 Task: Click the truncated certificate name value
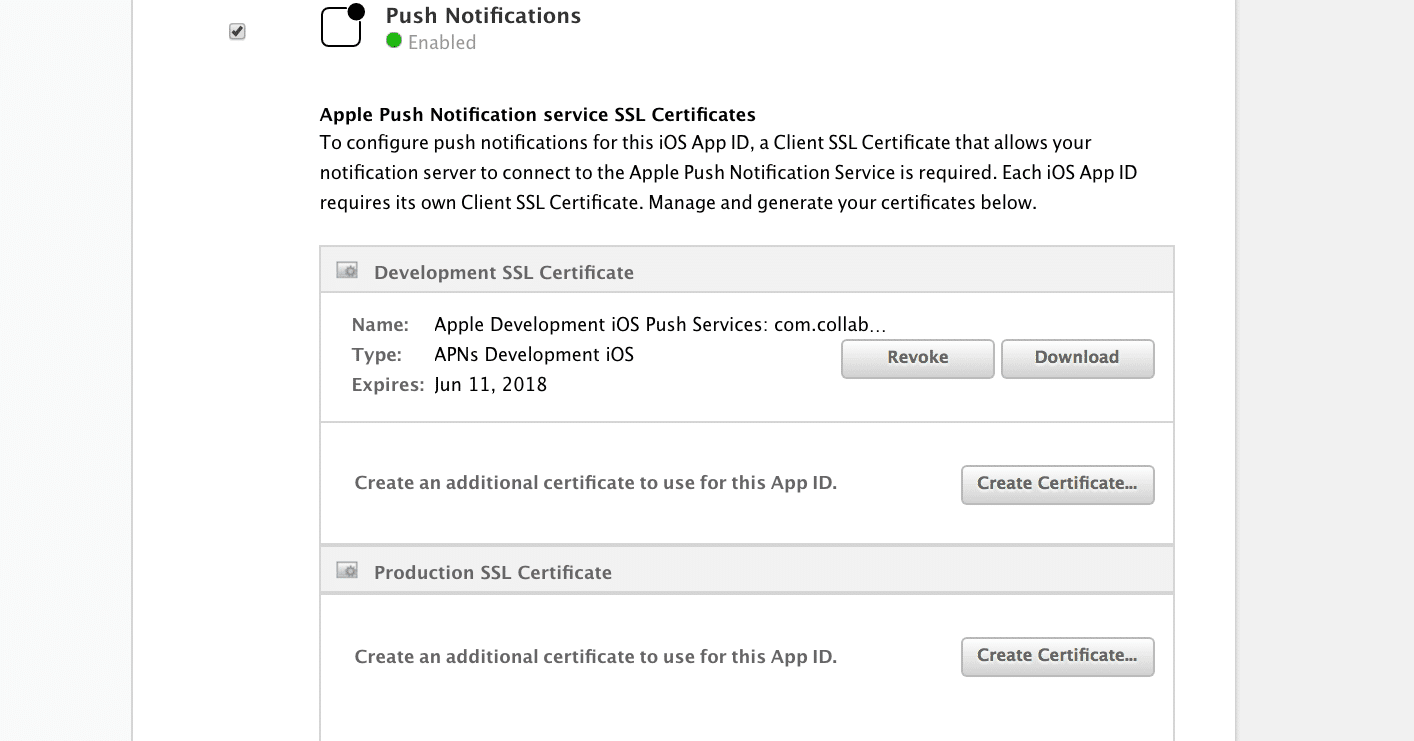[660, 325]
